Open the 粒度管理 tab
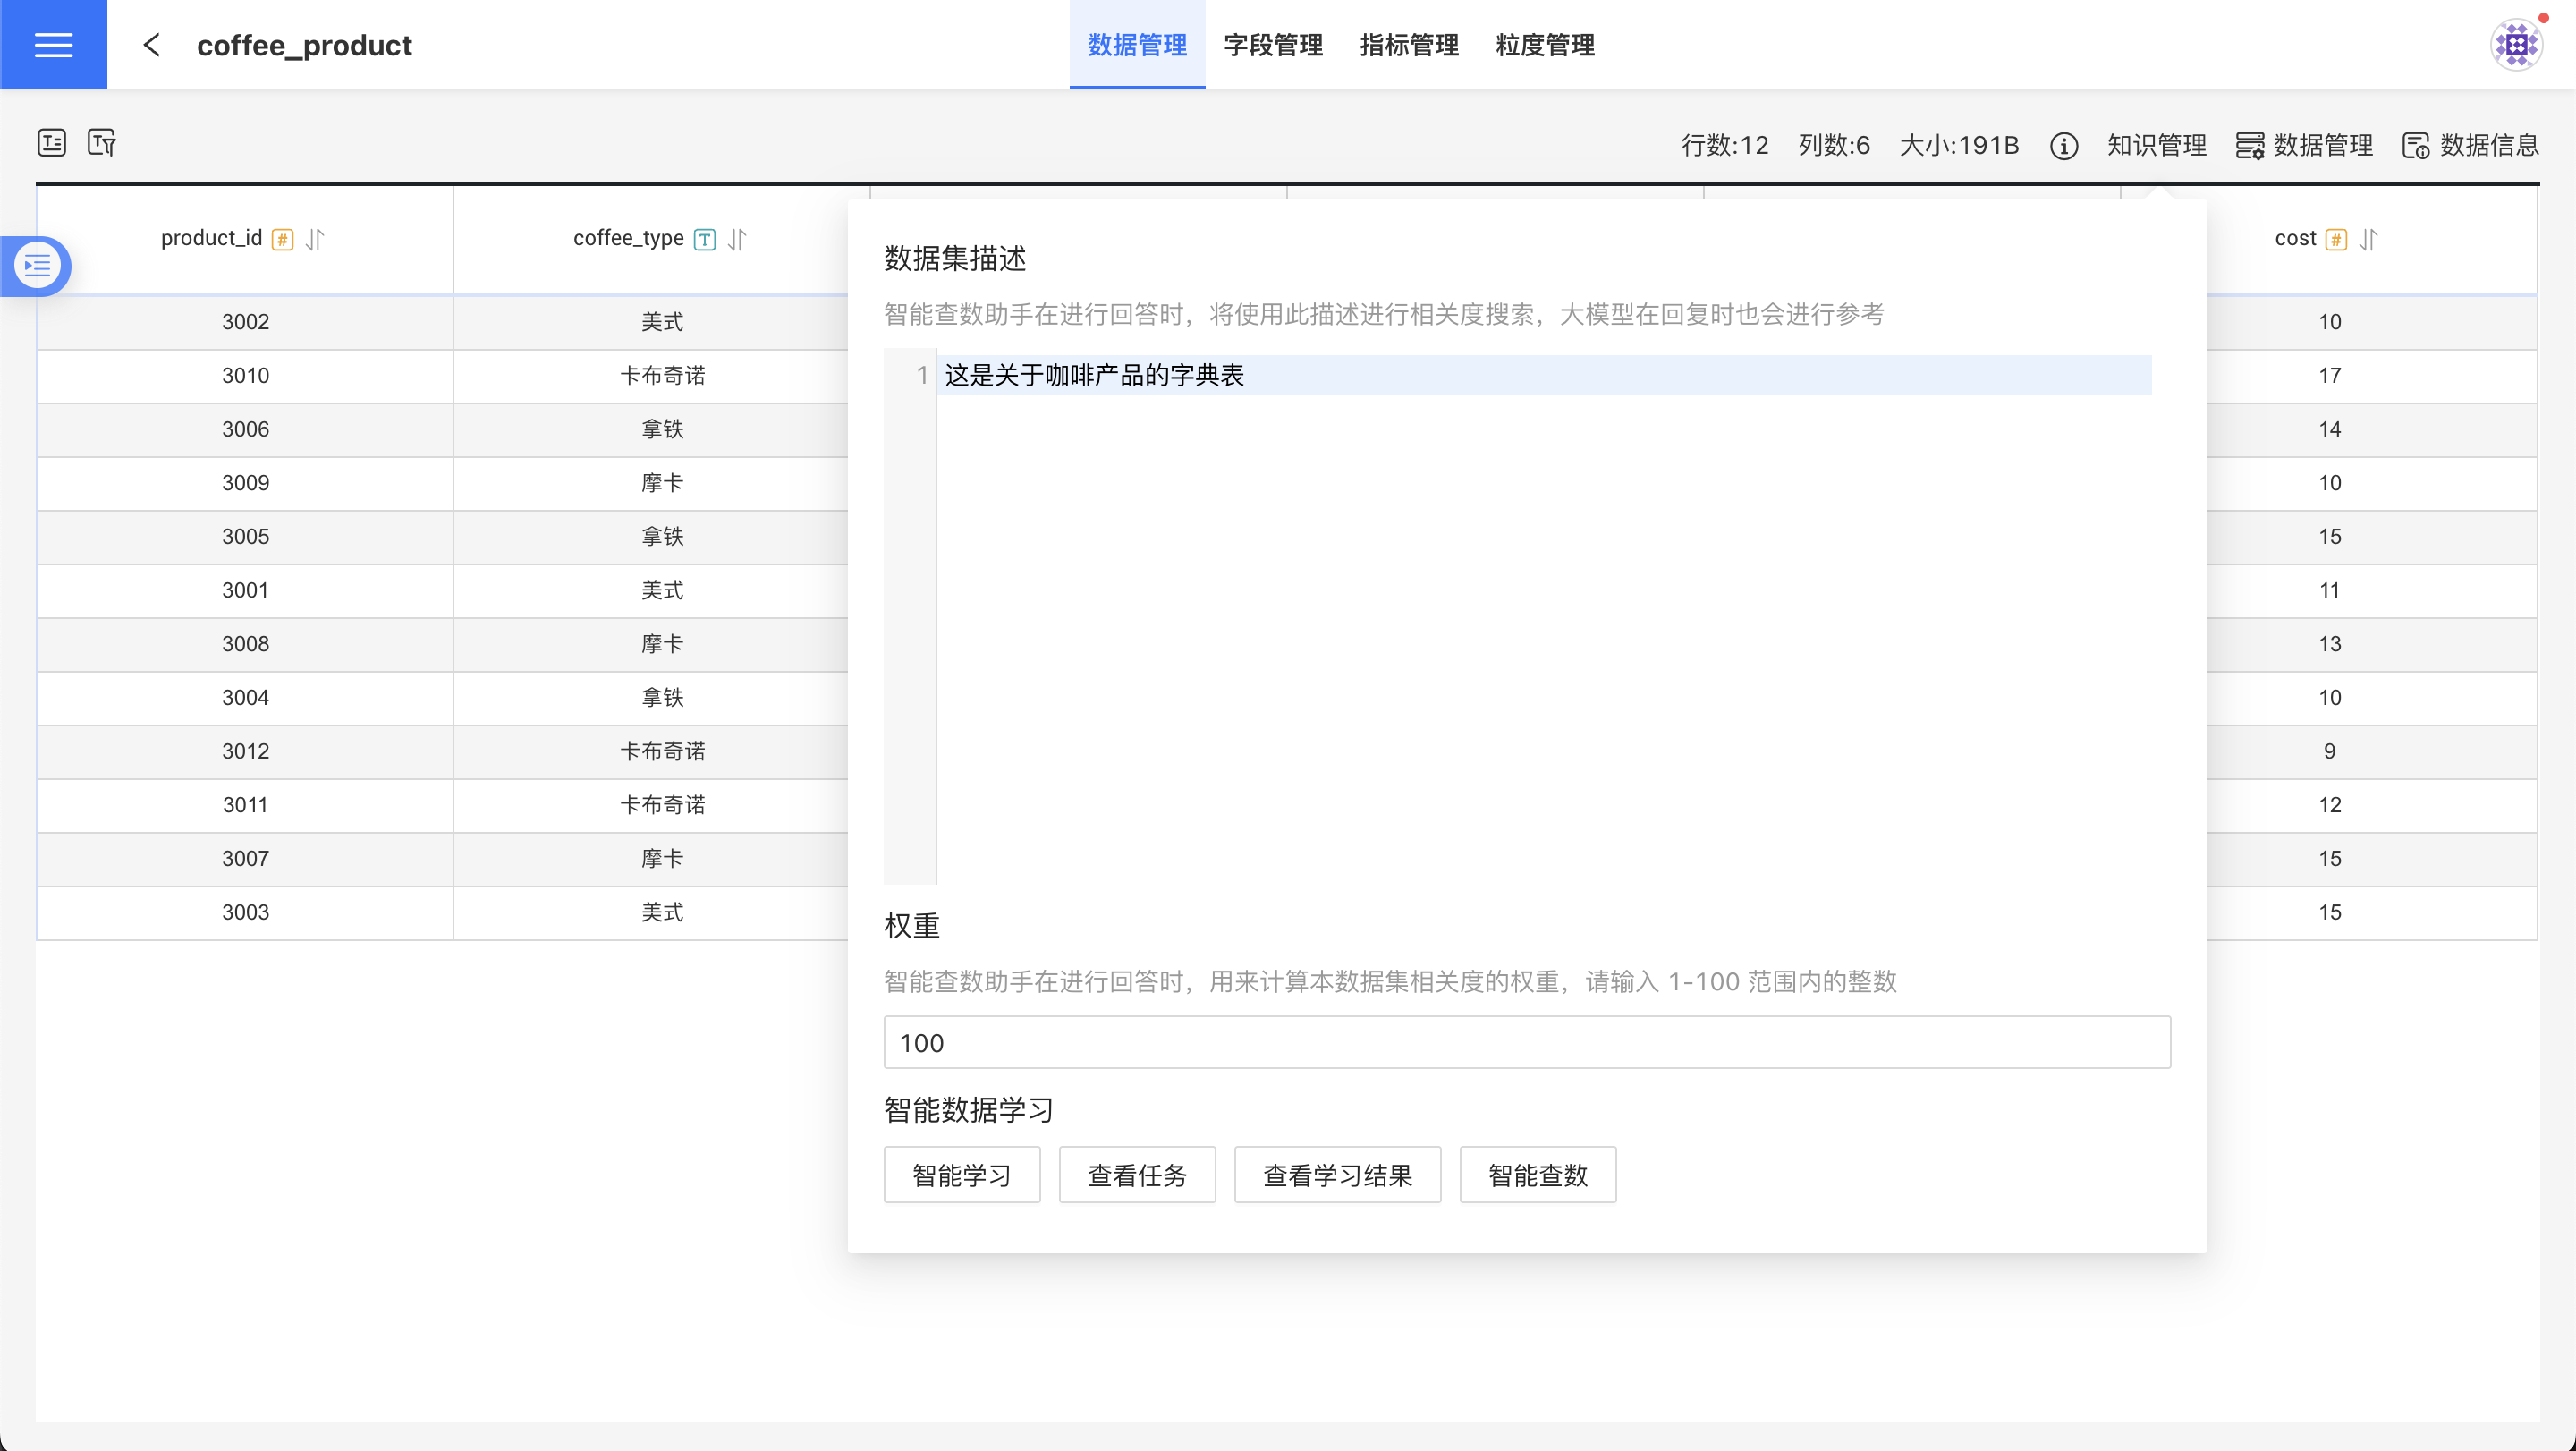Screen dimensions: 2576x1451 click(x=1545, y=45)
